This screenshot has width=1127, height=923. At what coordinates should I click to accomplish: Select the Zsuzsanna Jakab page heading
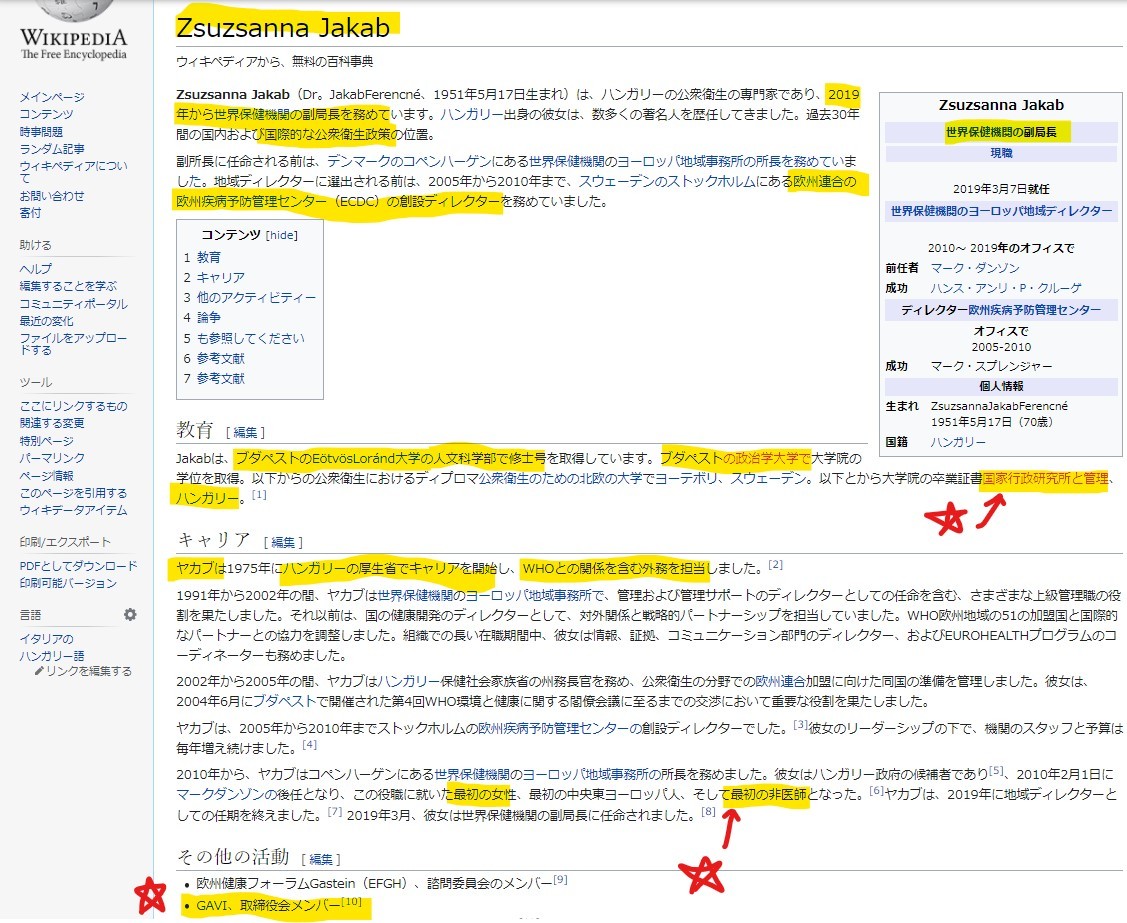(x=283, y=27)
